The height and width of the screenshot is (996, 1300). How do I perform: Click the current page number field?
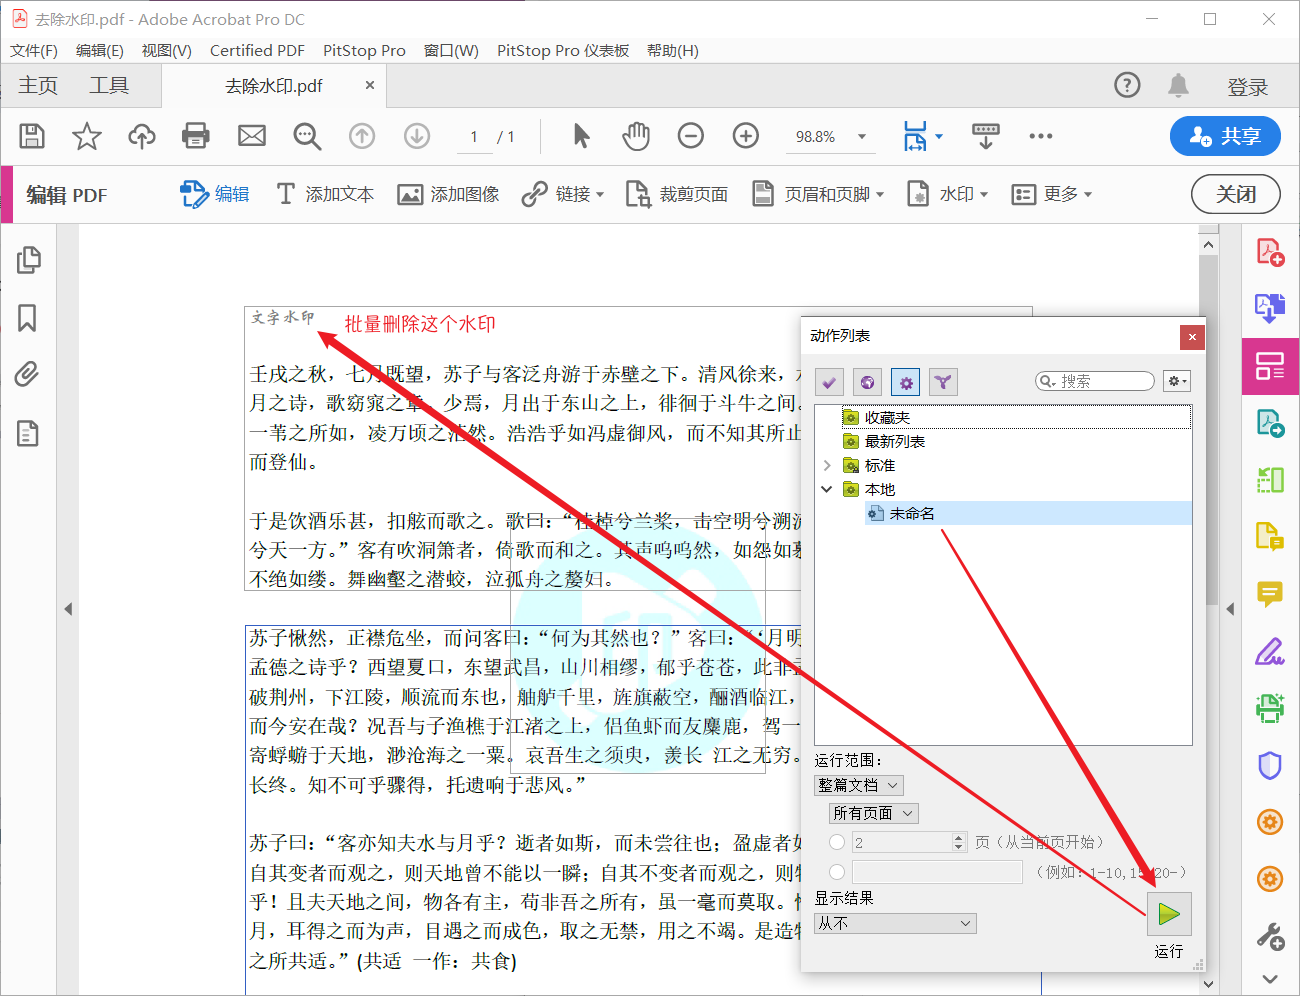474,137
